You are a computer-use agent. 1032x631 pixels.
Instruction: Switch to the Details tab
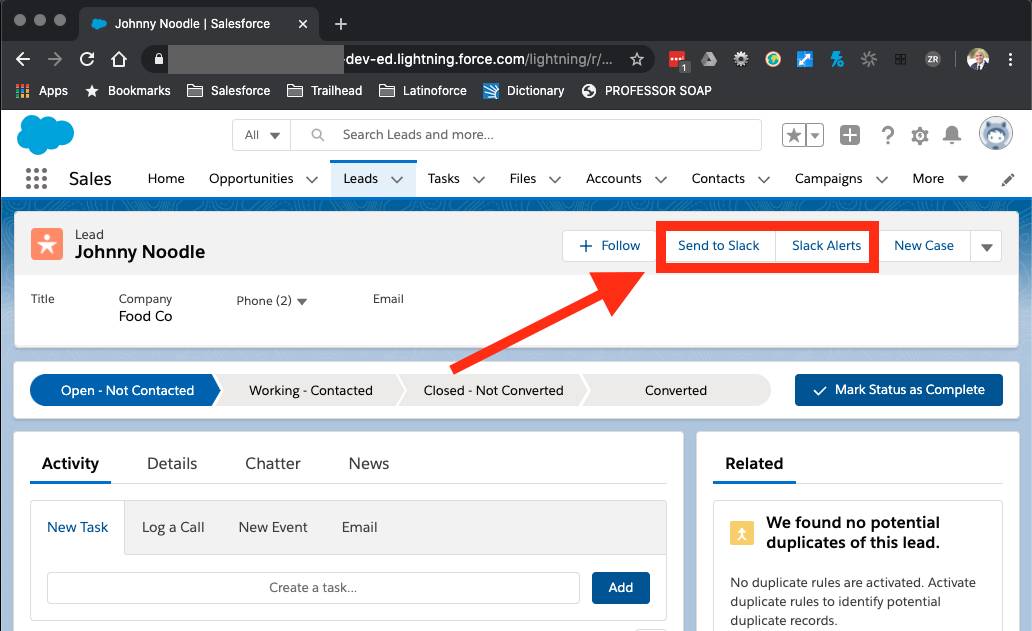[x=172, y=464]
